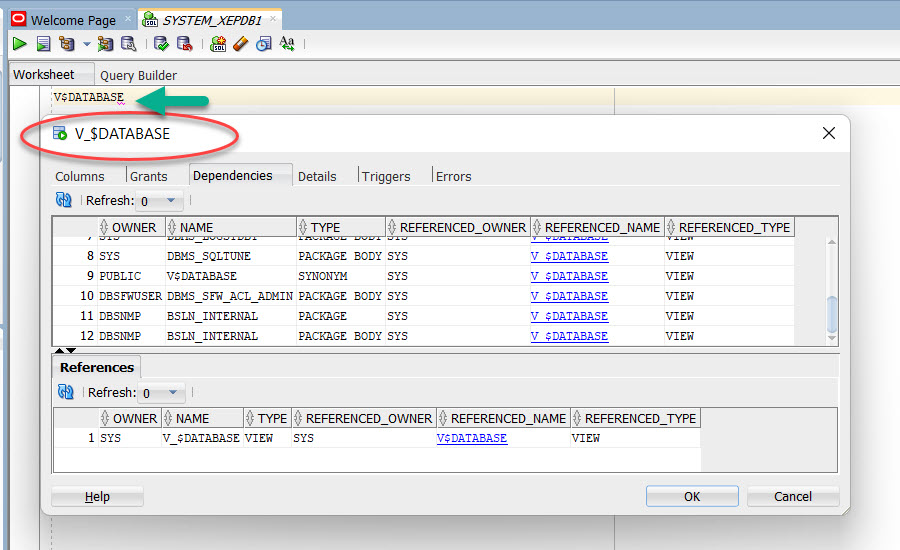Sort References table by TYPE header

click(x=267, y=419)
